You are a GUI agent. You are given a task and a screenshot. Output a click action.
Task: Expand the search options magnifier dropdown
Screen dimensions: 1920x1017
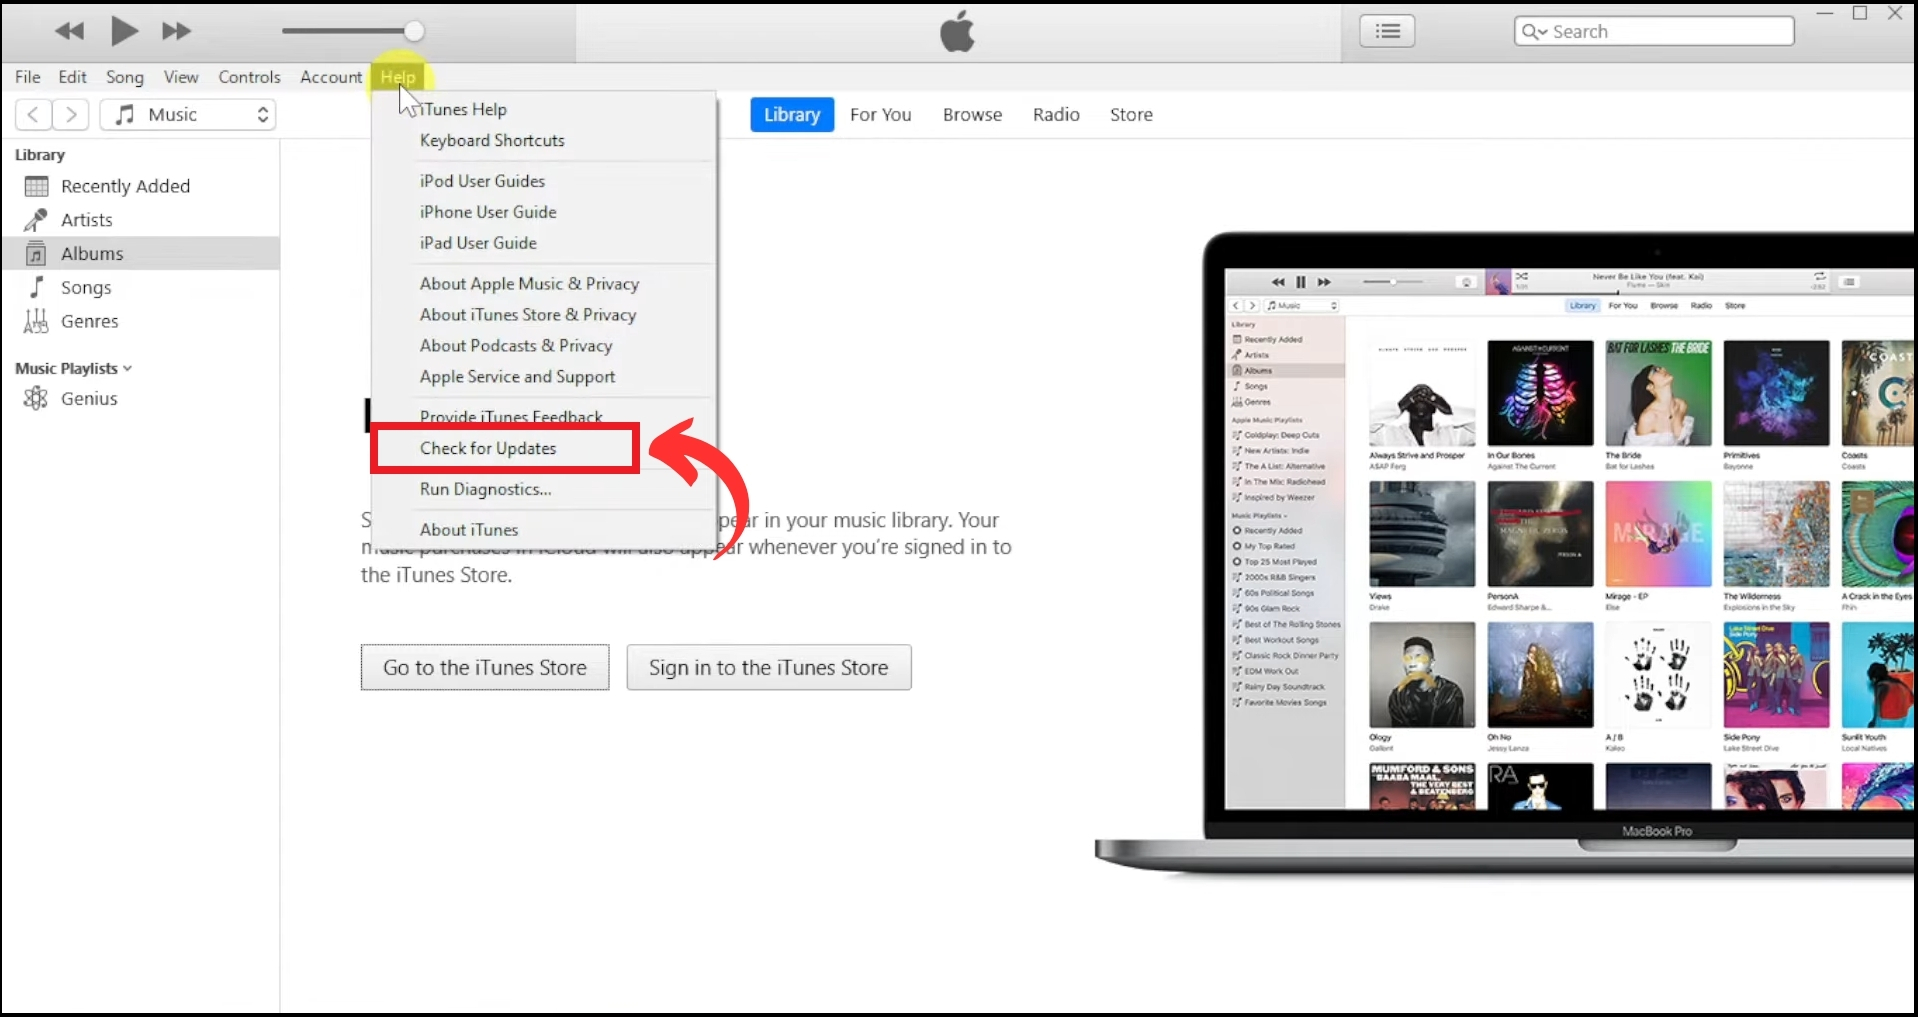coord(1534,32)
